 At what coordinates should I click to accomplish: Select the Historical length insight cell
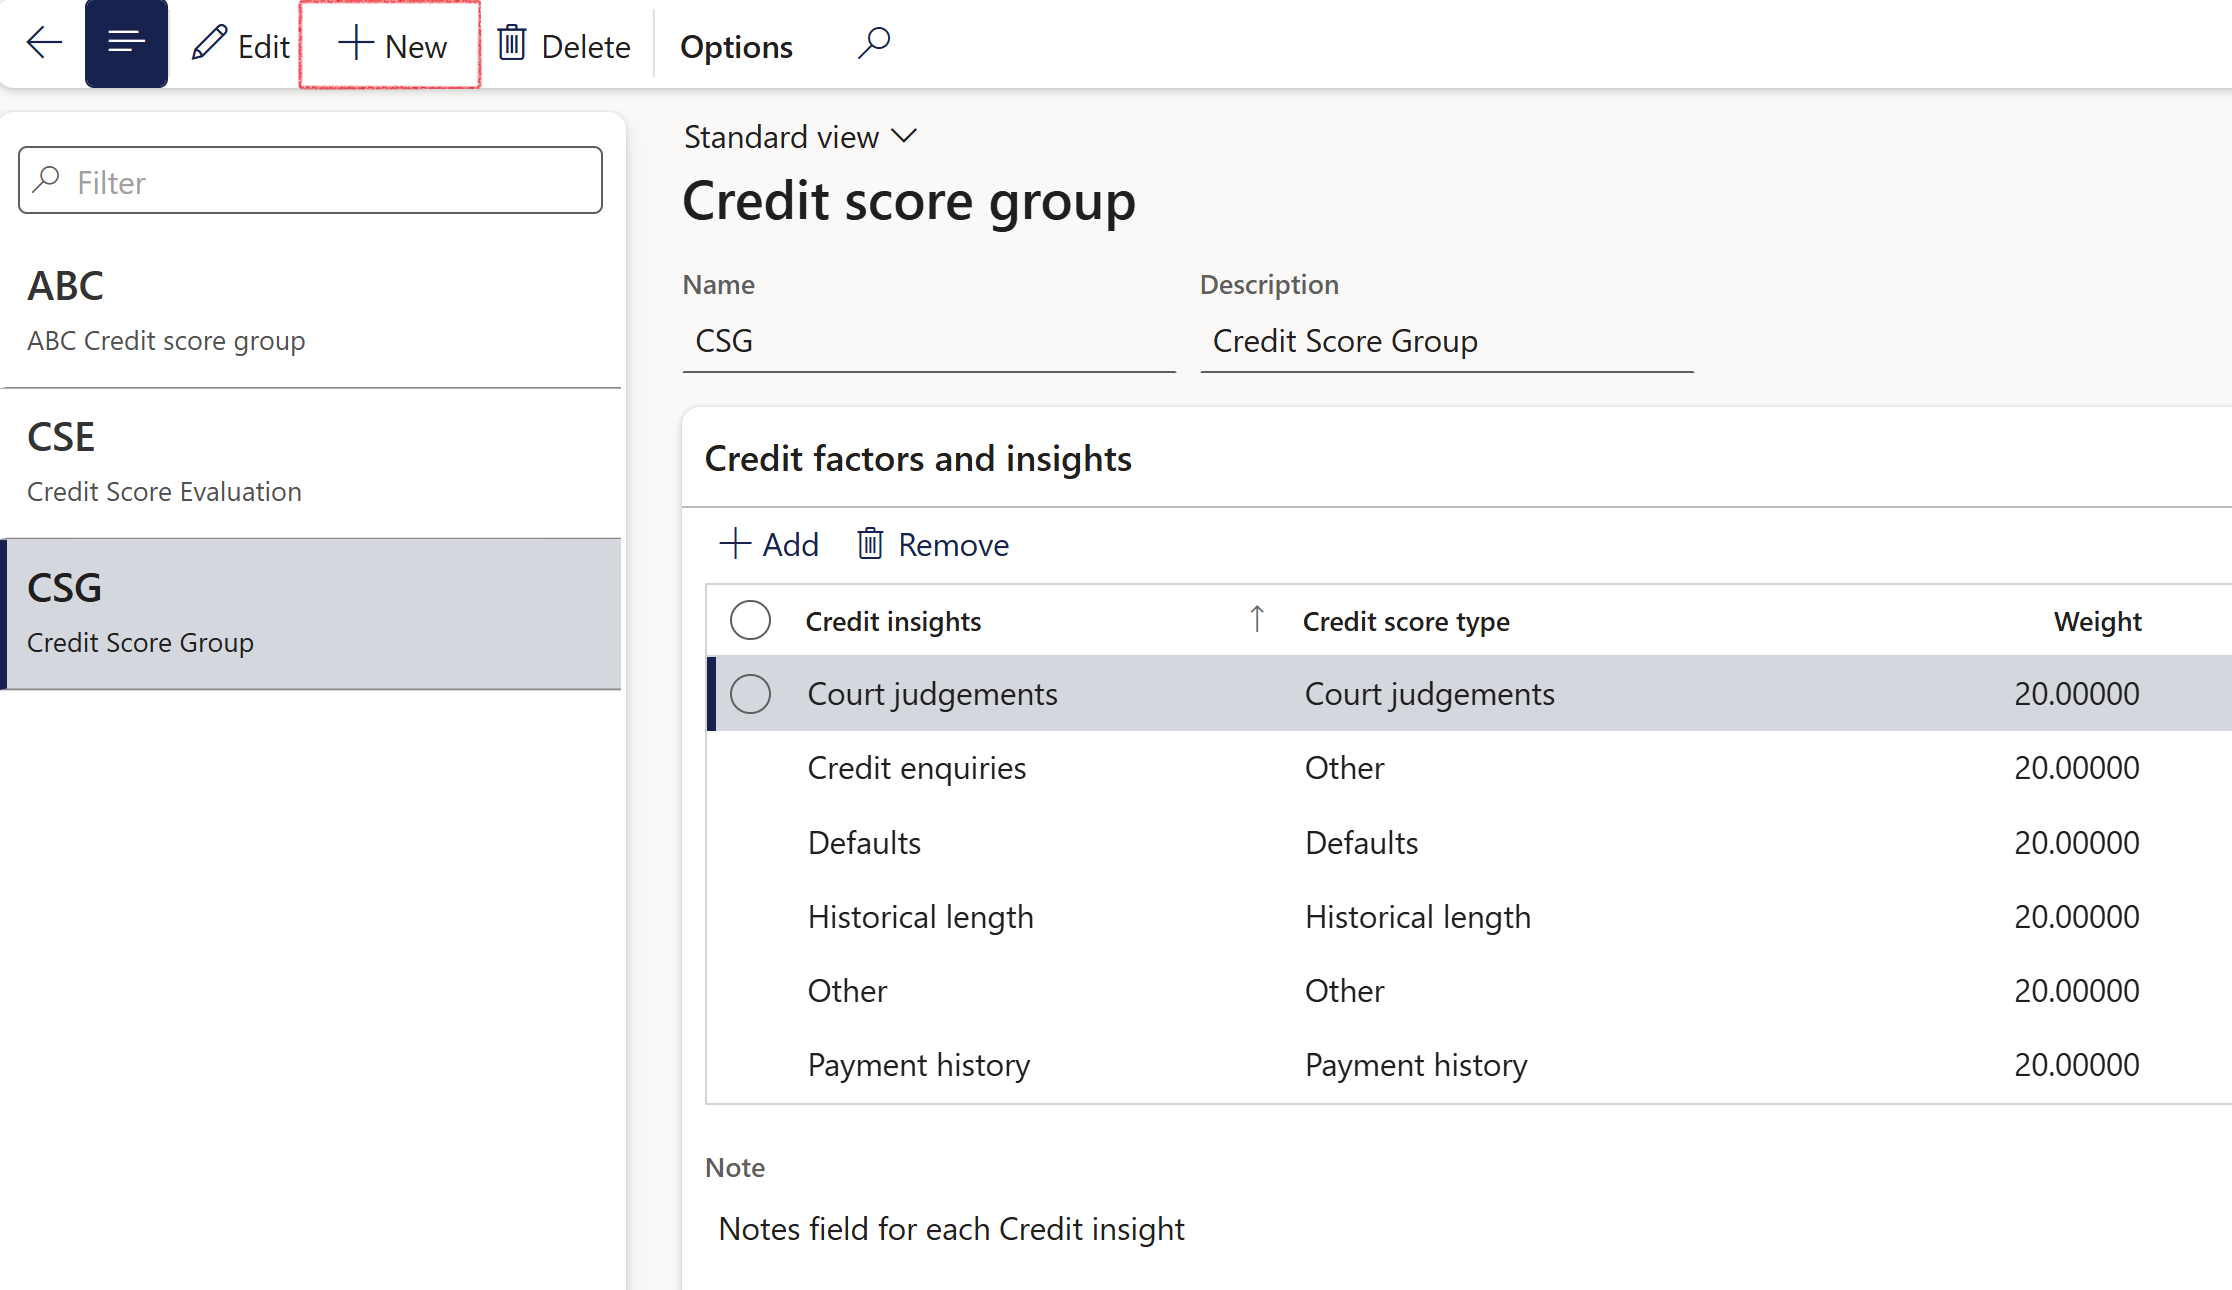(x=920, y=917)
